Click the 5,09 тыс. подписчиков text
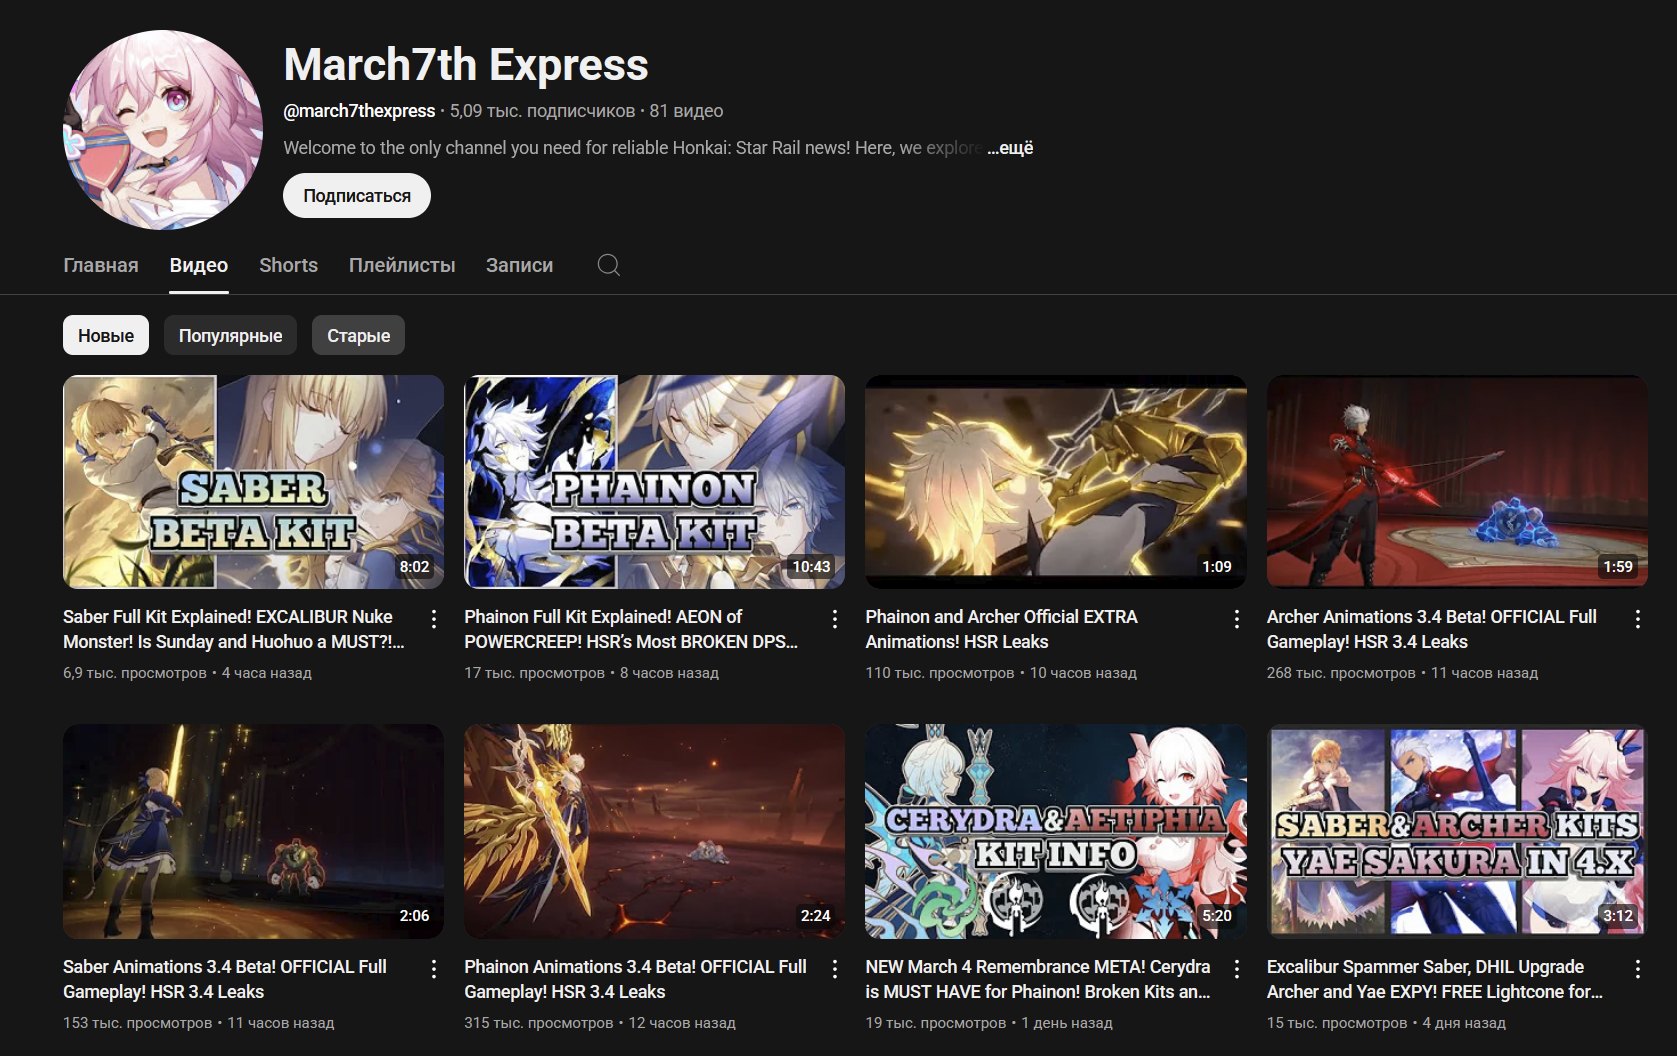Image resolution: width=1677 pixels, height=1056 pixels. pos(542,111)
